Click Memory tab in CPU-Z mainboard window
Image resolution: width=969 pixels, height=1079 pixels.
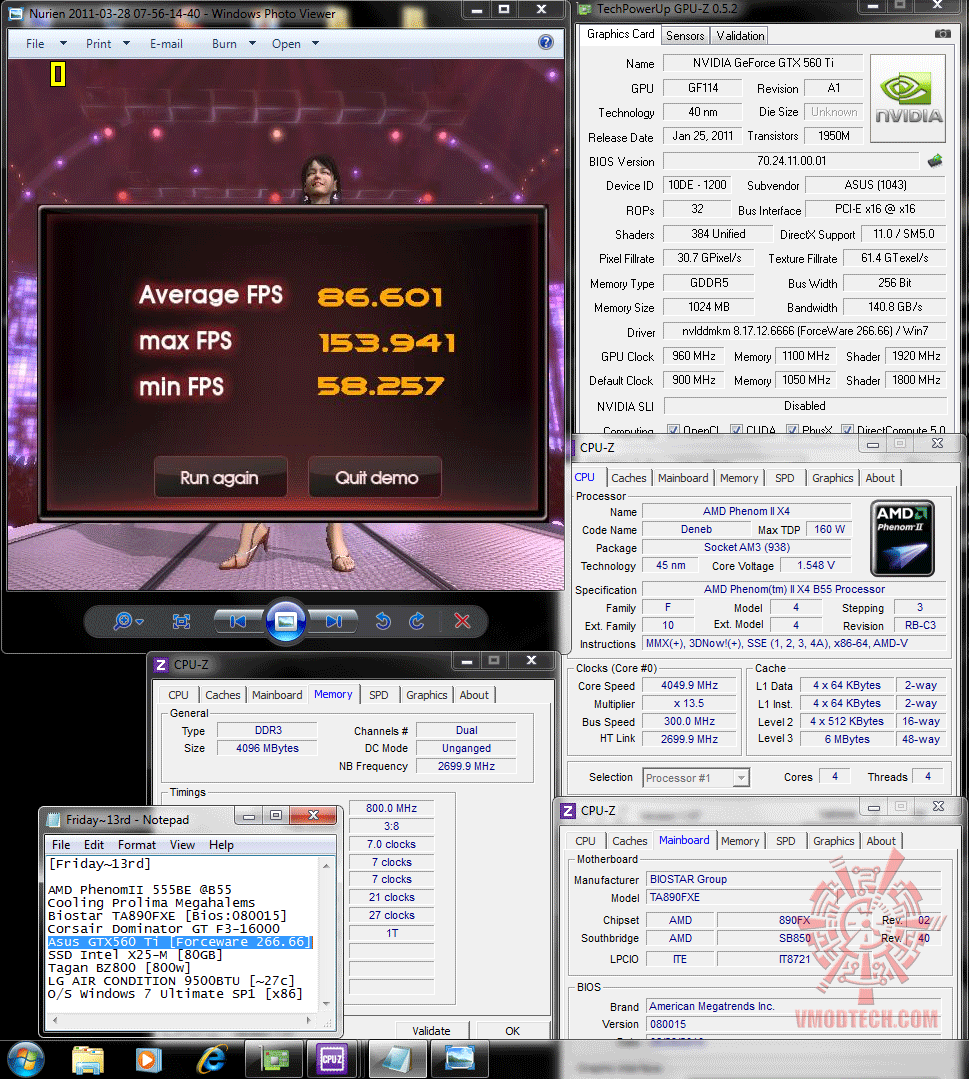point(740,841)
